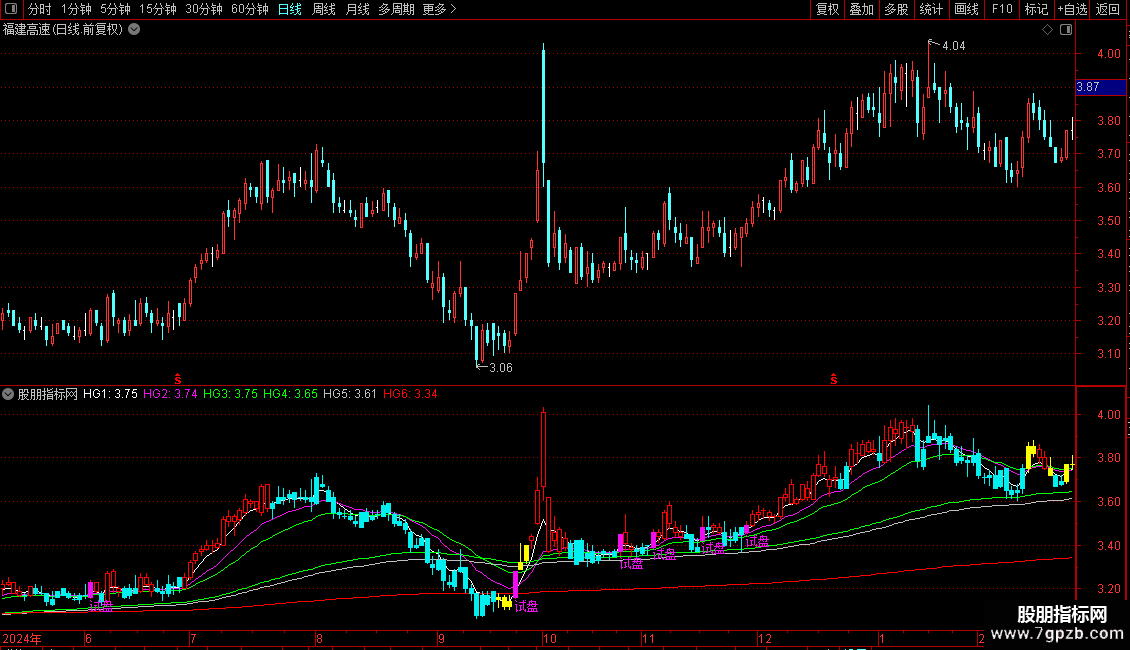Screen dimensions: 1130x650
Task: Click the 4.04 high price annotation
Action: pyautogui.click(x=953, y=46)
